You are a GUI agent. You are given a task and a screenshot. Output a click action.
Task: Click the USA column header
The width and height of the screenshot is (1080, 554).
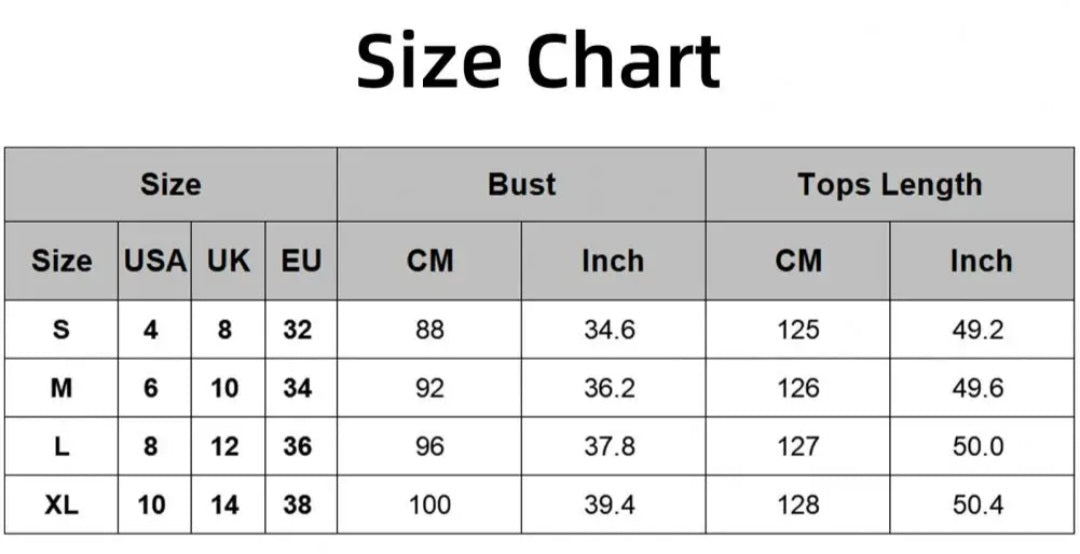click(x=155, y=261)
